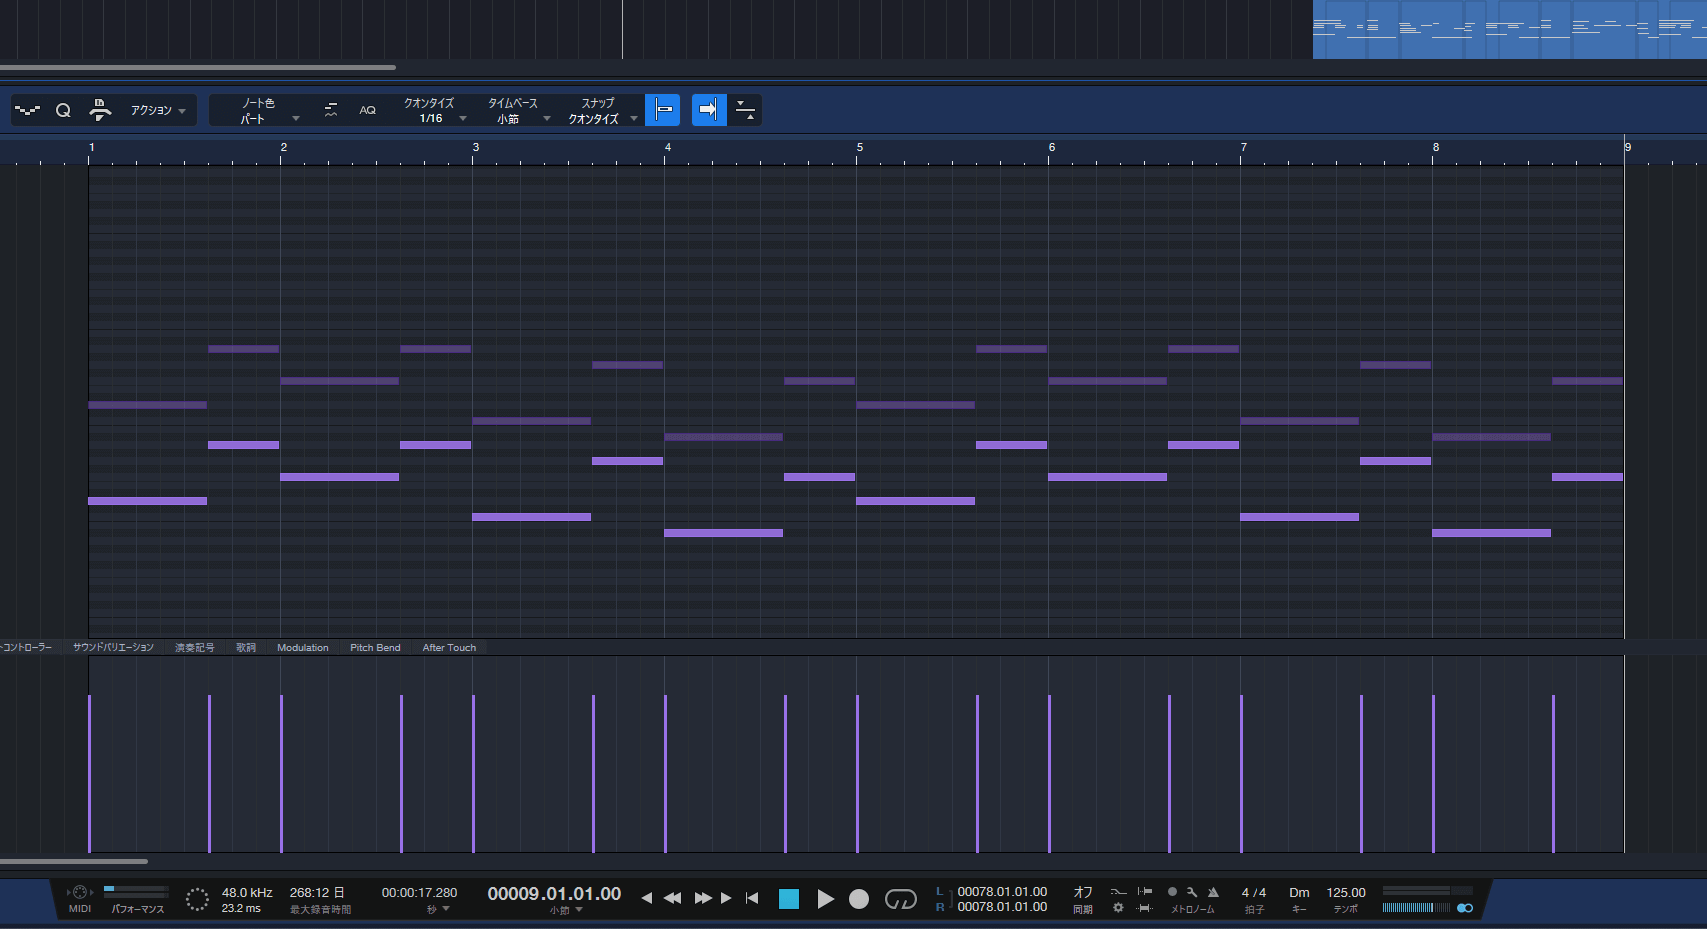
Task: Click bar 3 on the timeline ruler
Action: click(x=475, y=147)
